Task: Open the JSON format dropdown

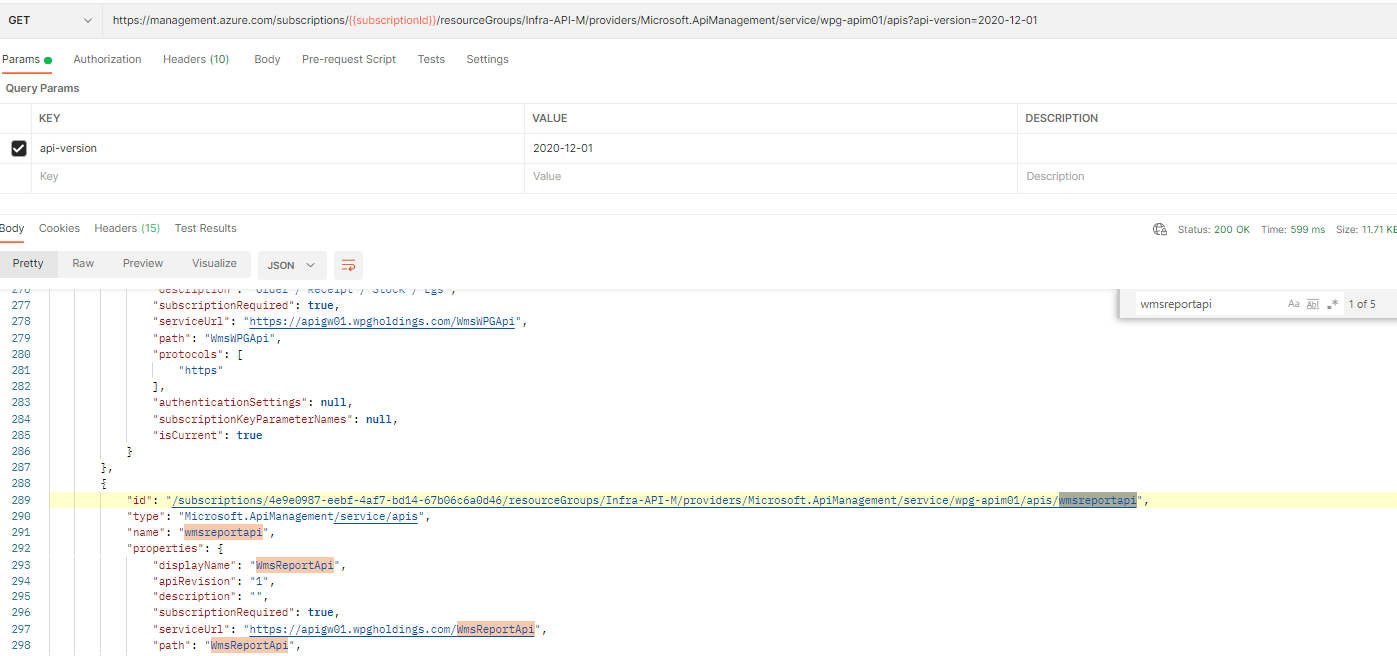Action: 291,265
